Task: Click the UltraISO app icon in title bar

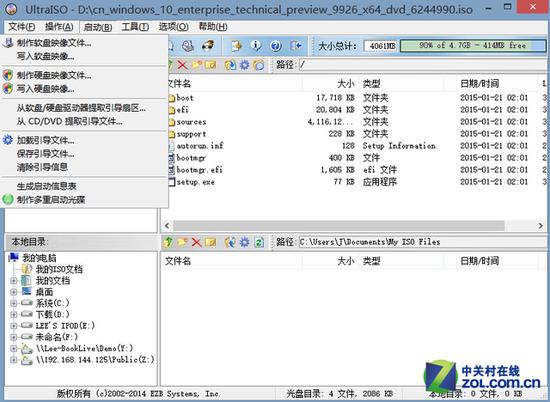Action: click(11, 9)
